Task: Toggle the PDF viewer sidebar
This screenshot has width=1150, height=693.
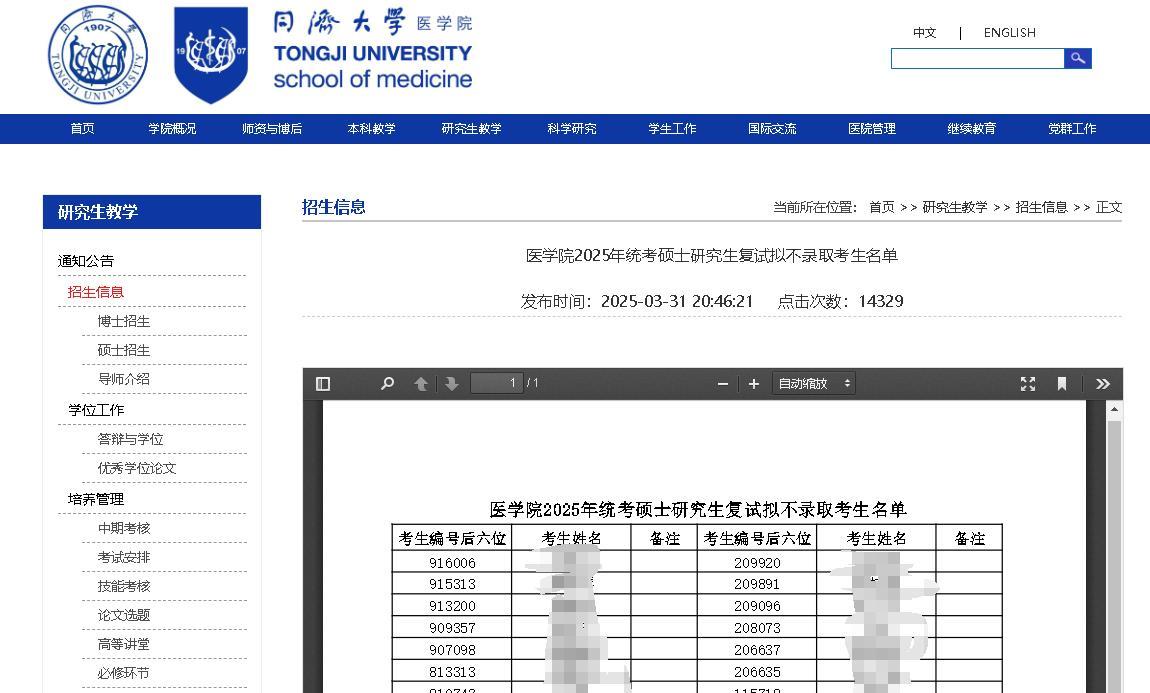Action: point(323,384)
